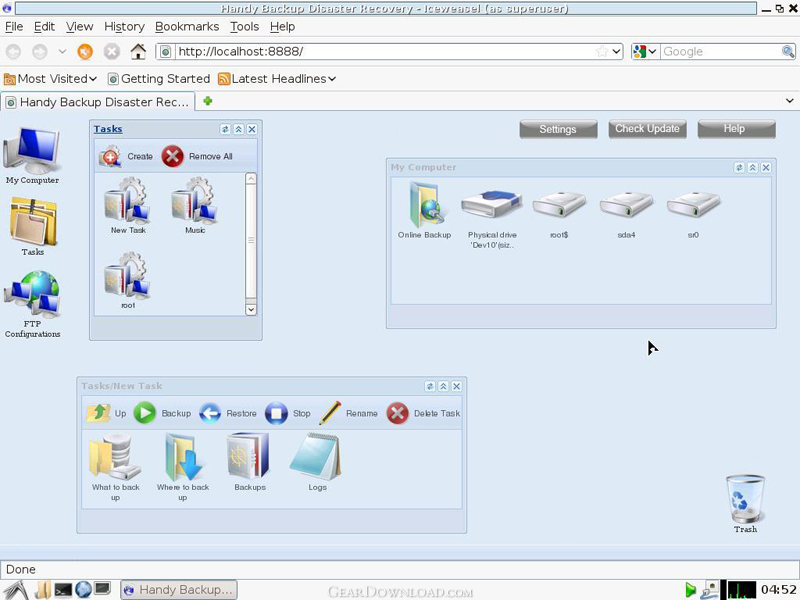Select the Handy Backup Disaster Recovery tab

pos(97,102)
